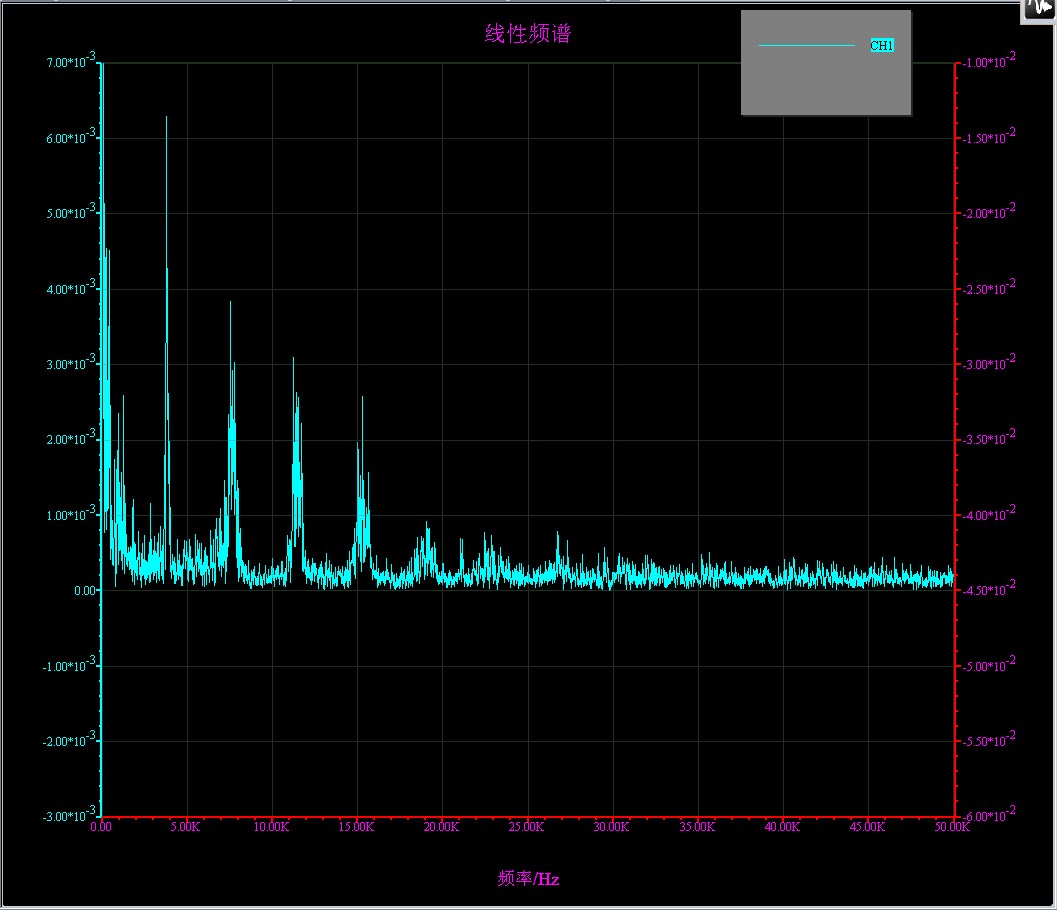Click the 50.00K x-axis tick label
Image resolution: width=1057 pixels, height=910 pixels.
(x=951, y=827)
